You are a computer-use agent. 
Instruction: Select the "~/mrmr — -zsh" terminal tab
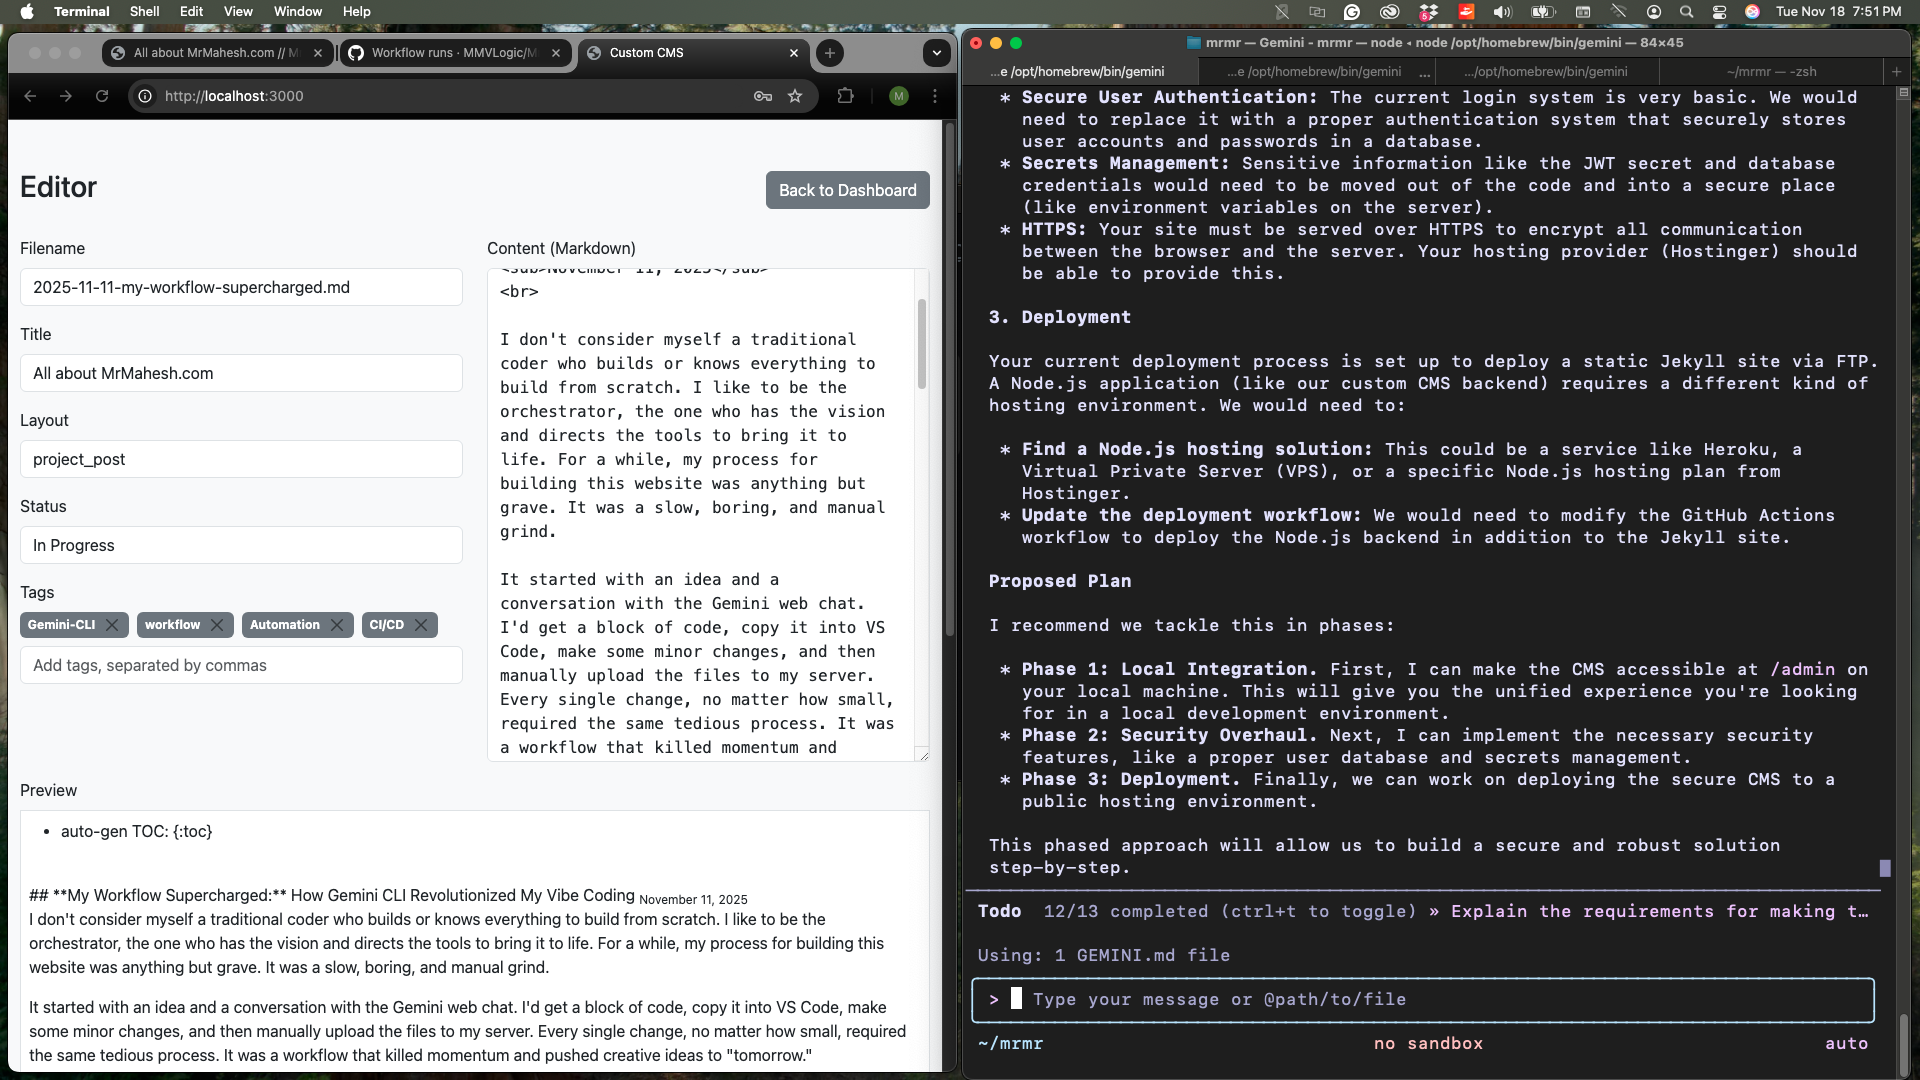[1773, 71]
